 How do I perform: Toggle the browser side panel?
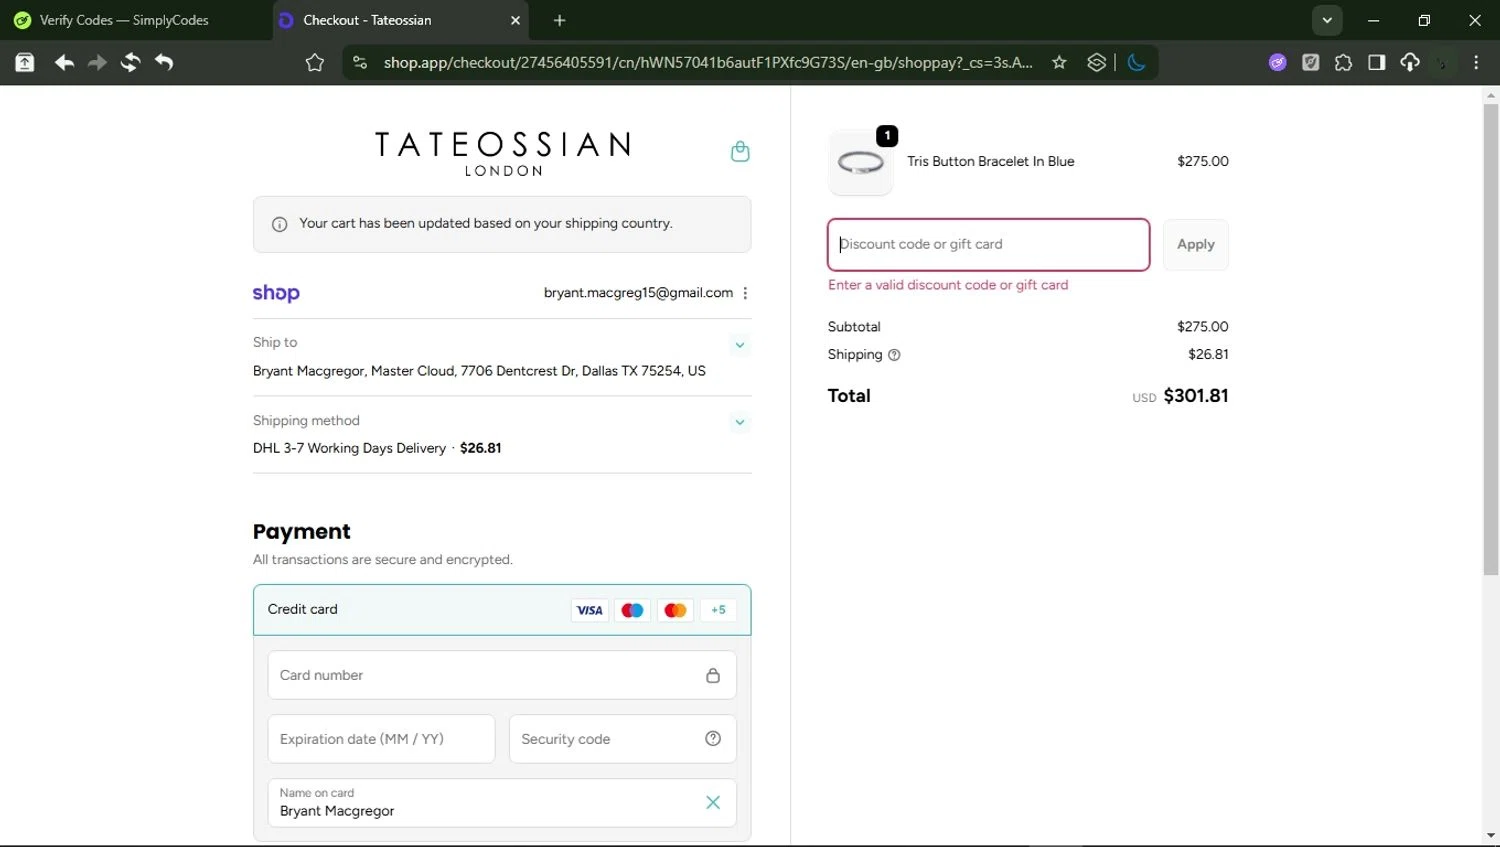pyautogui.click(x=1376, y=63)
